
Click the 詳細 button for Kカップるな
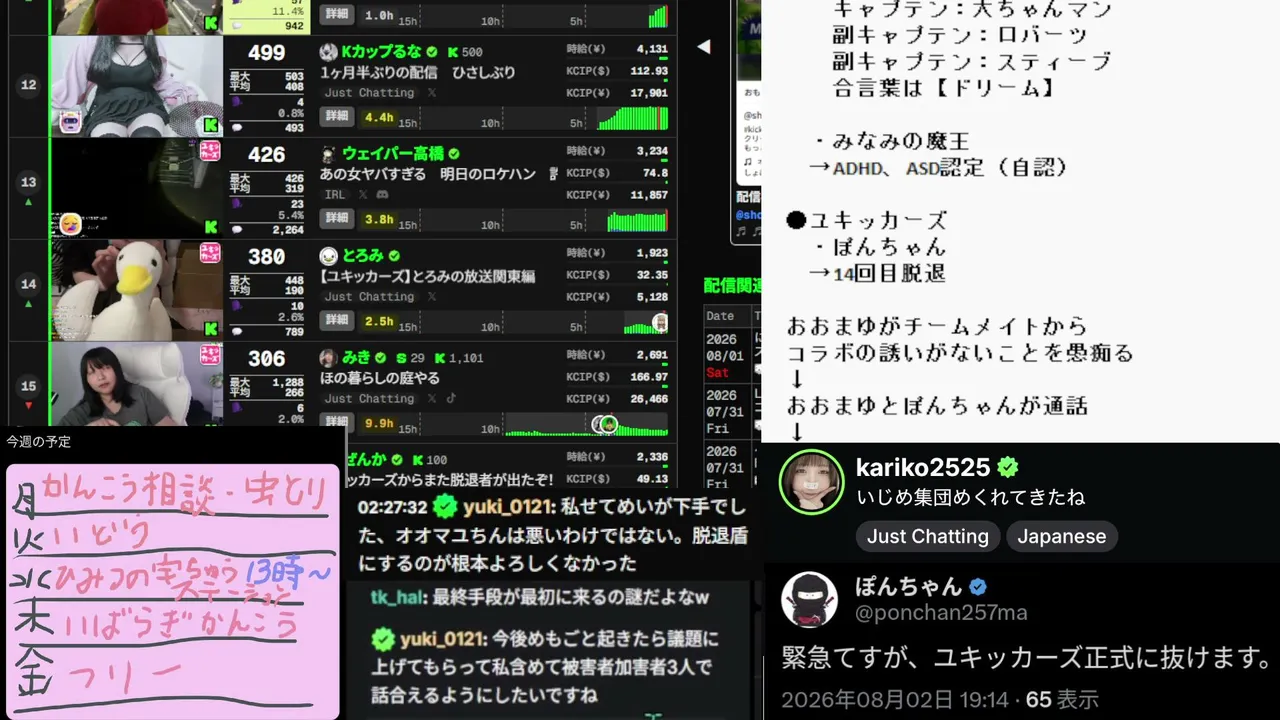coord(337,118)
